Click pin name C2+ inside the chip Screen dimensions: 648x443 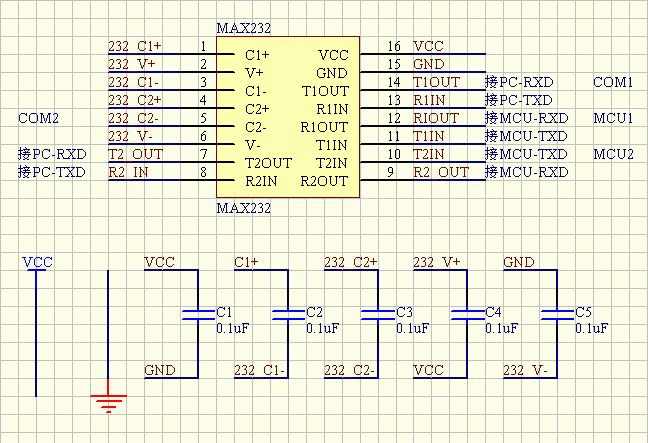point(257,109)
